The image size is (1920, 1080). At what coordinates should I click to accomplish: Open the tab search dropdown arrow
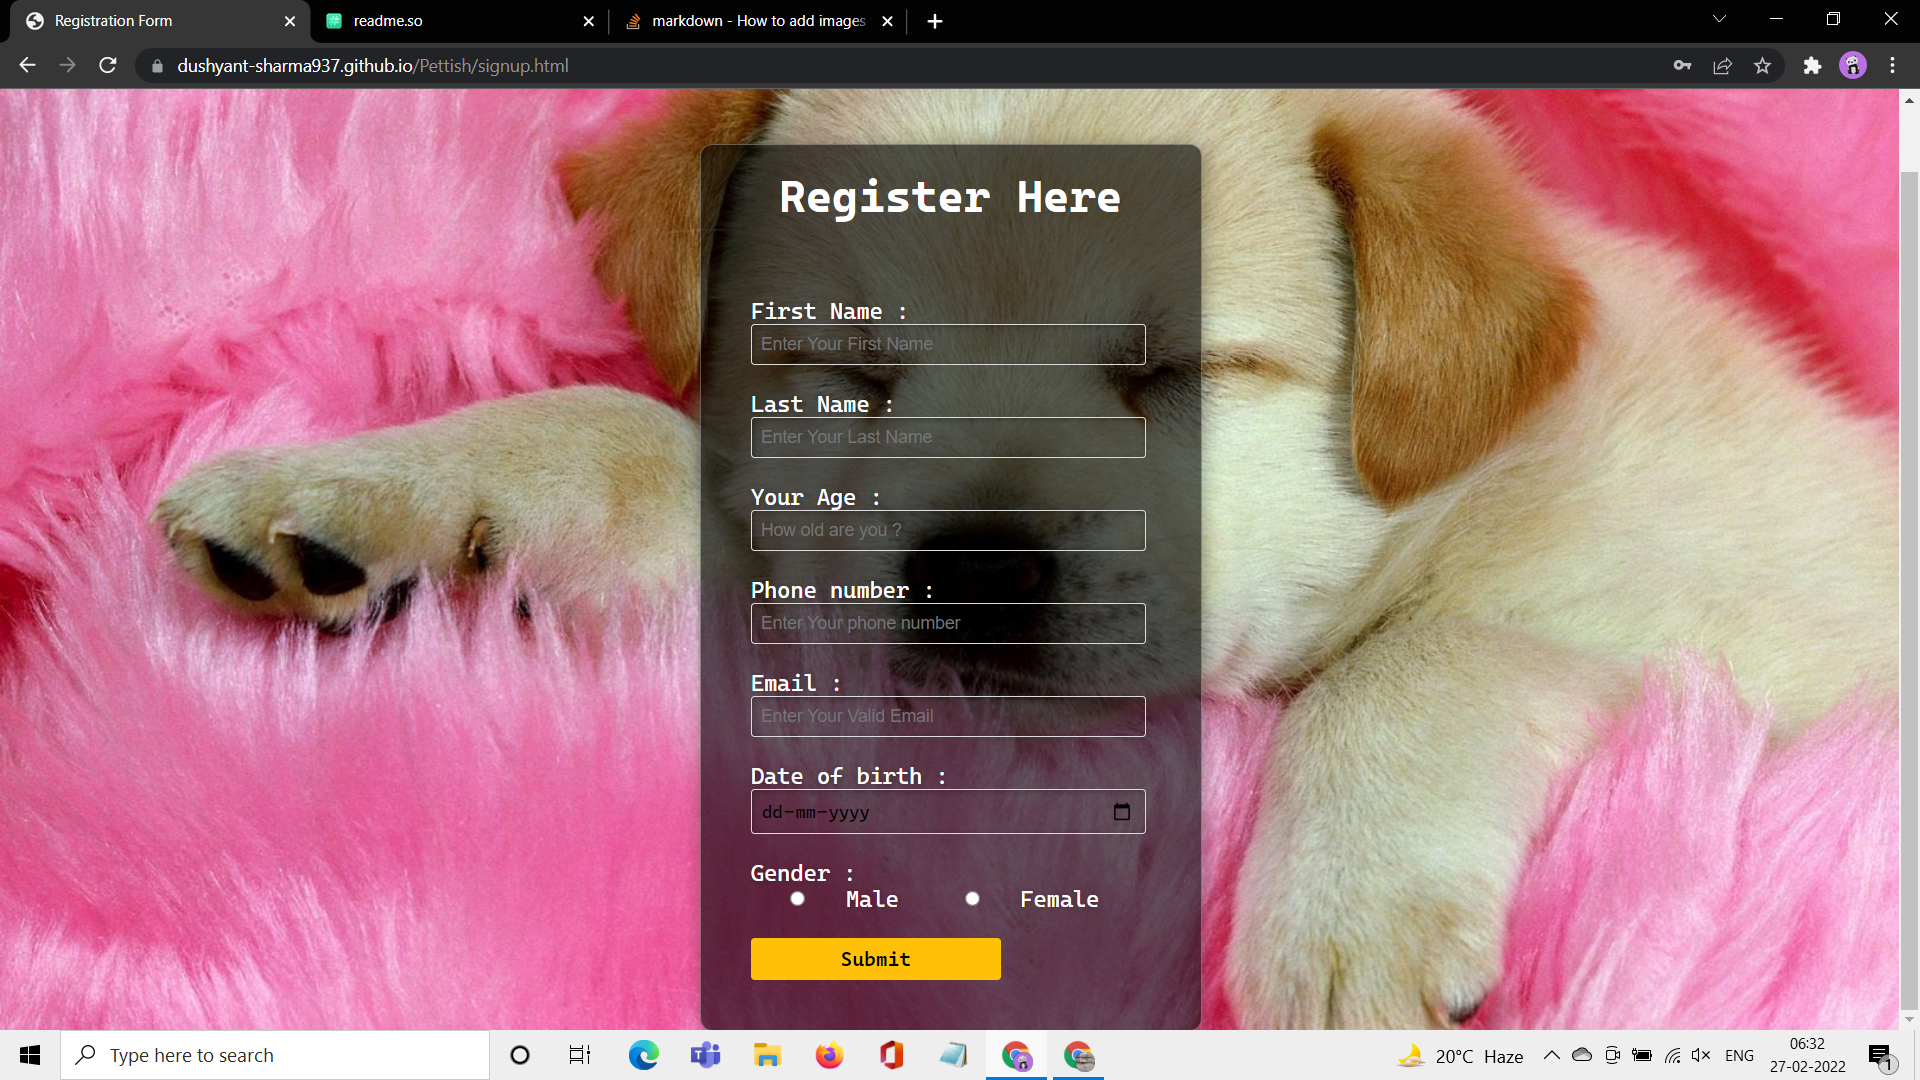click(x=1718, y=18)
